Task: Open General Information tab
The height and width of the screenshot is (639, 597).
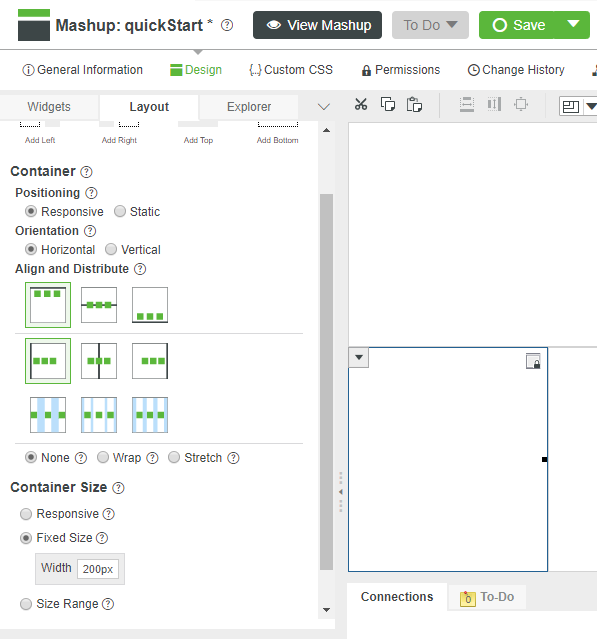Action: point(82,70)
